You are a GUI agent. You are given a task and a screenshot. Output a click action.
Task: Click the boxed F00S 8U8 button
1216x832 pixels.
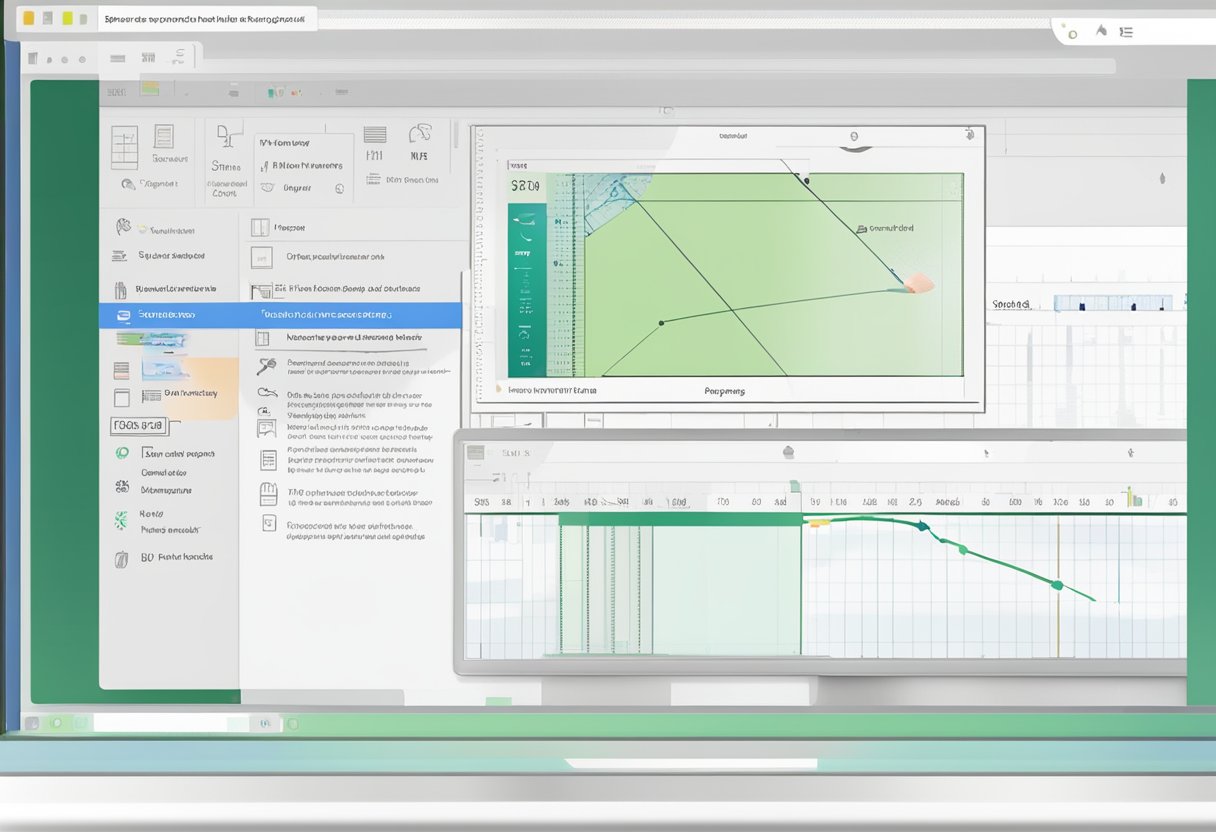pos(139,426)
